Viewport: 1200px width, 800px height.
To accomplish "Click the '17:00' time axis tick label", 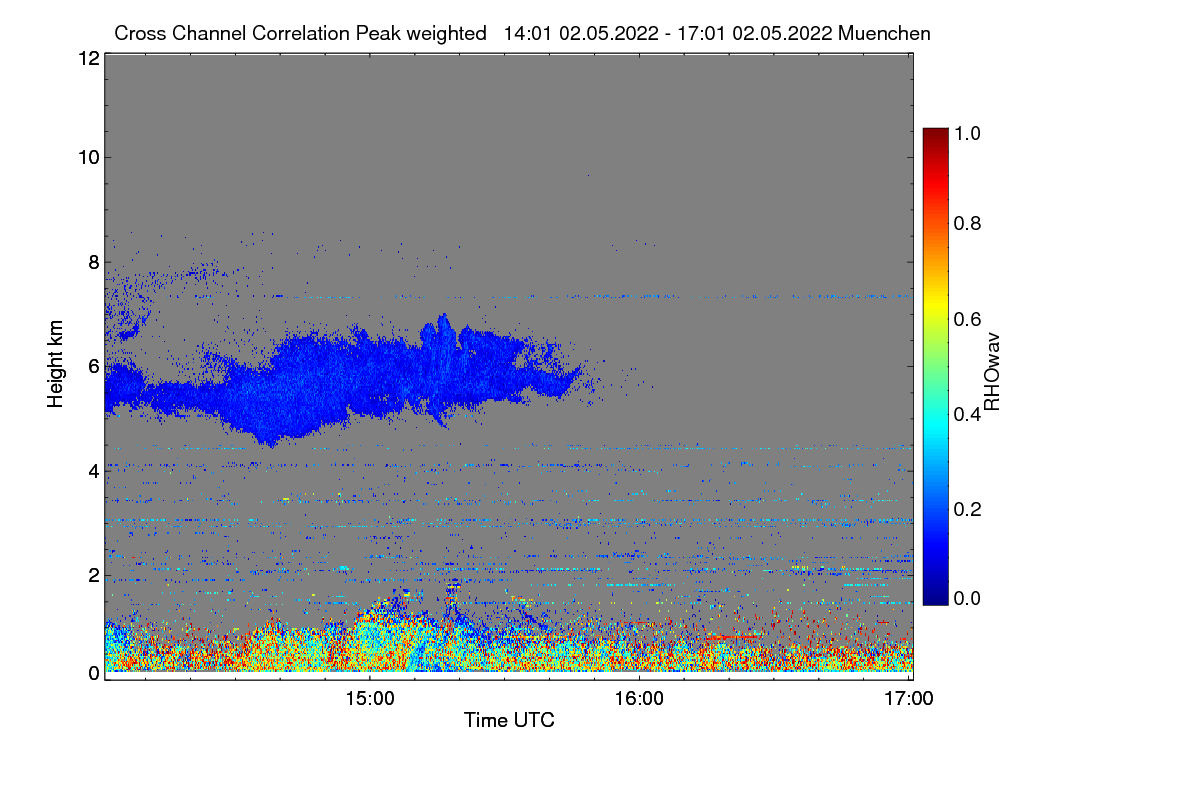I will click(x=908, y=699).
